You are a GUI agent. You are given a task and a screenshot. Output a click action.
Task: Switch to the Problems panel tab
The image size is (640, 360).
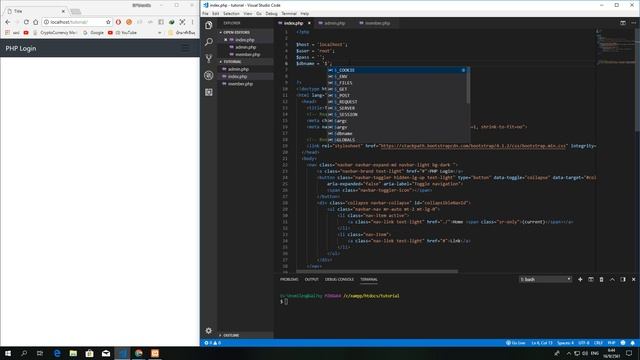click(x=289, y=280)
